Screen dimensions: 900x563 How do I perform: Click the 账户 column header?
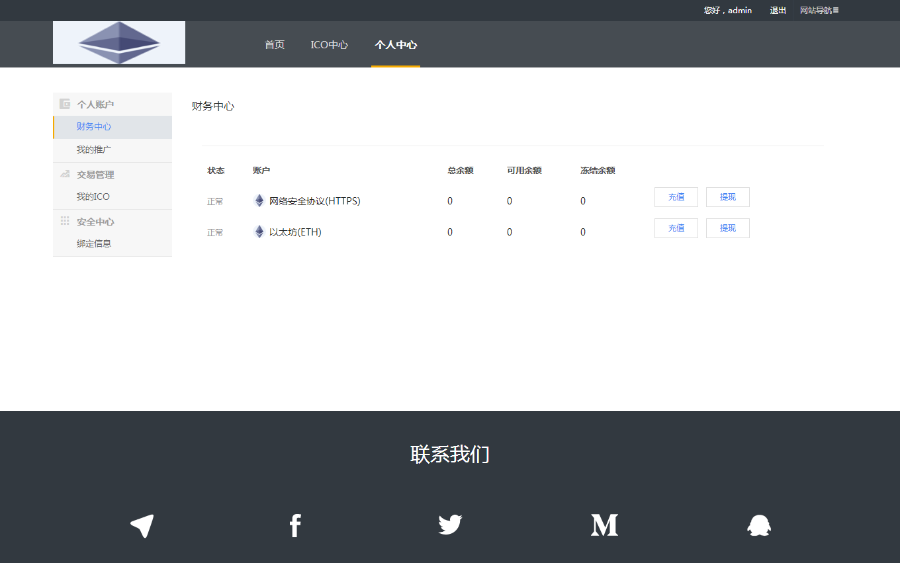click(x=261, y=170)
